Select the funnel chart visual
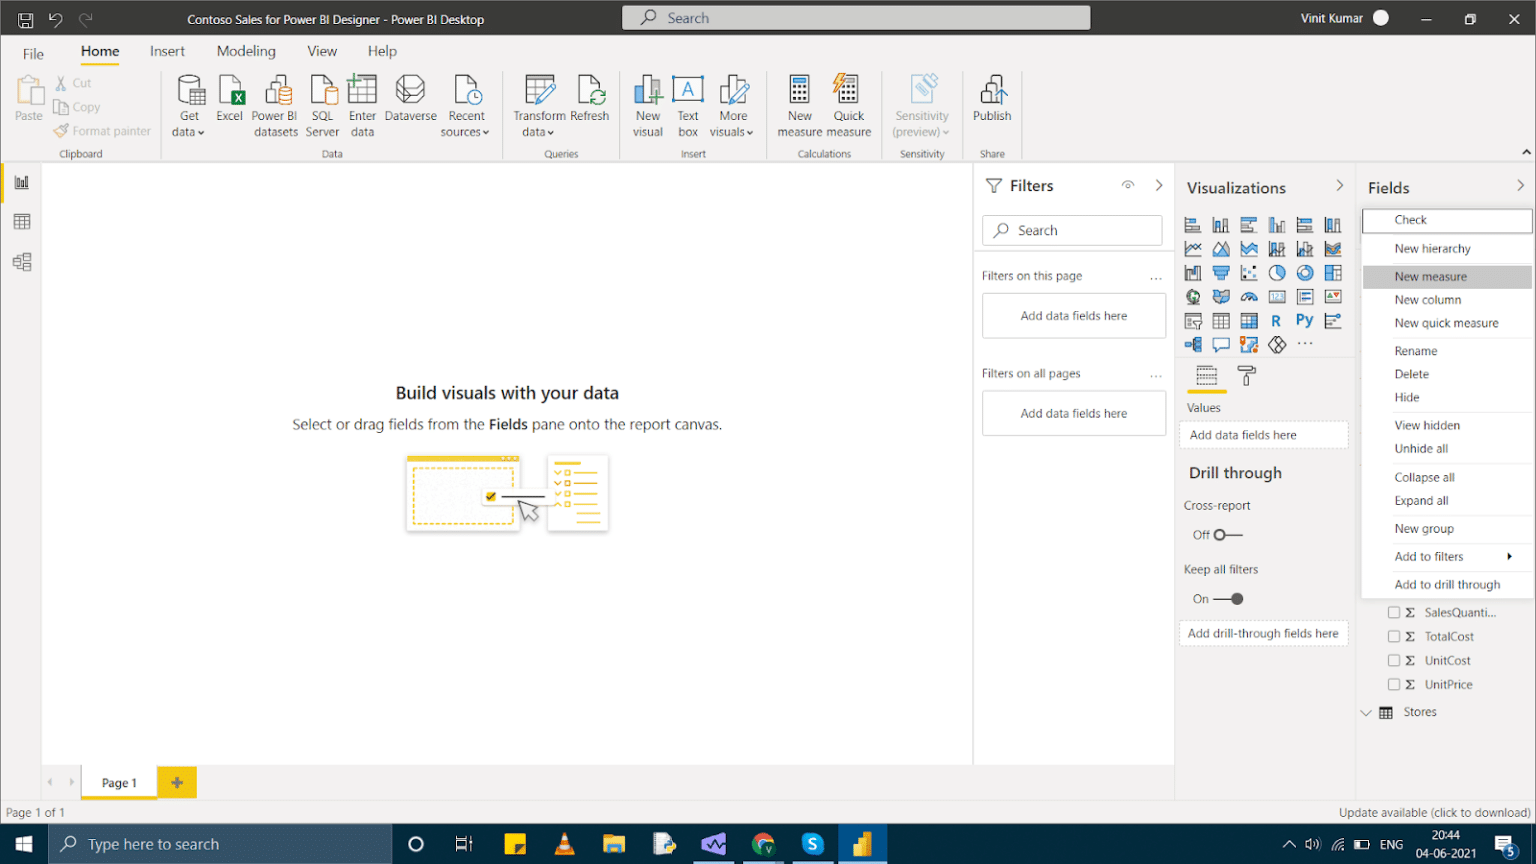Viewport: 1536px width, 864px height. pyautogui.click(x=1220, y=272)
